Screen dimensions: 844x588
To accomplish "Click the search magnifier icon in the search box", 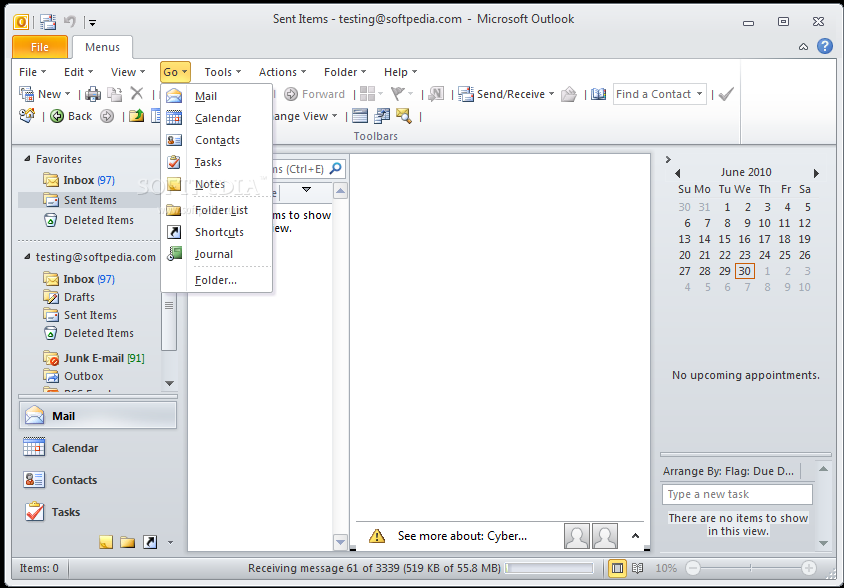I will [x=335, y=169].
